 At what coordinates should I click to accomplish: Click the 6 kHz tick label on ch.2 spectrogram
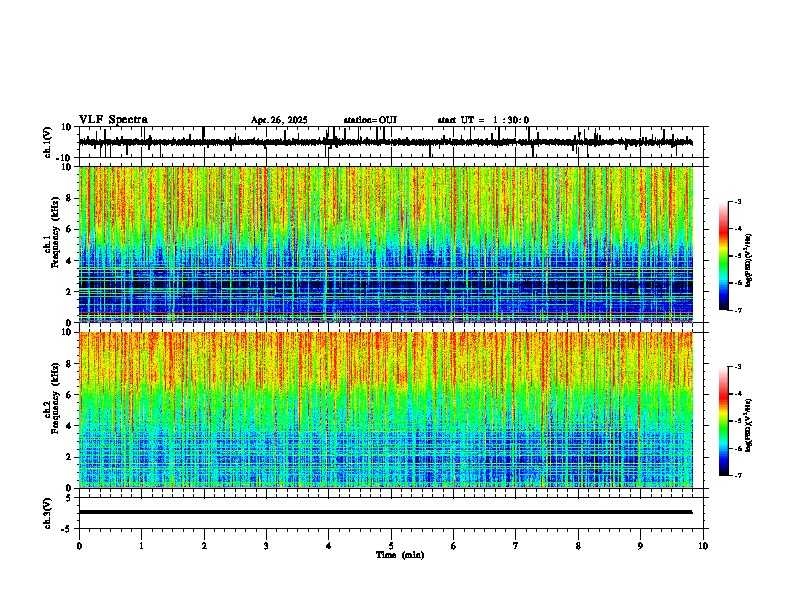click(x=70, y=395)
